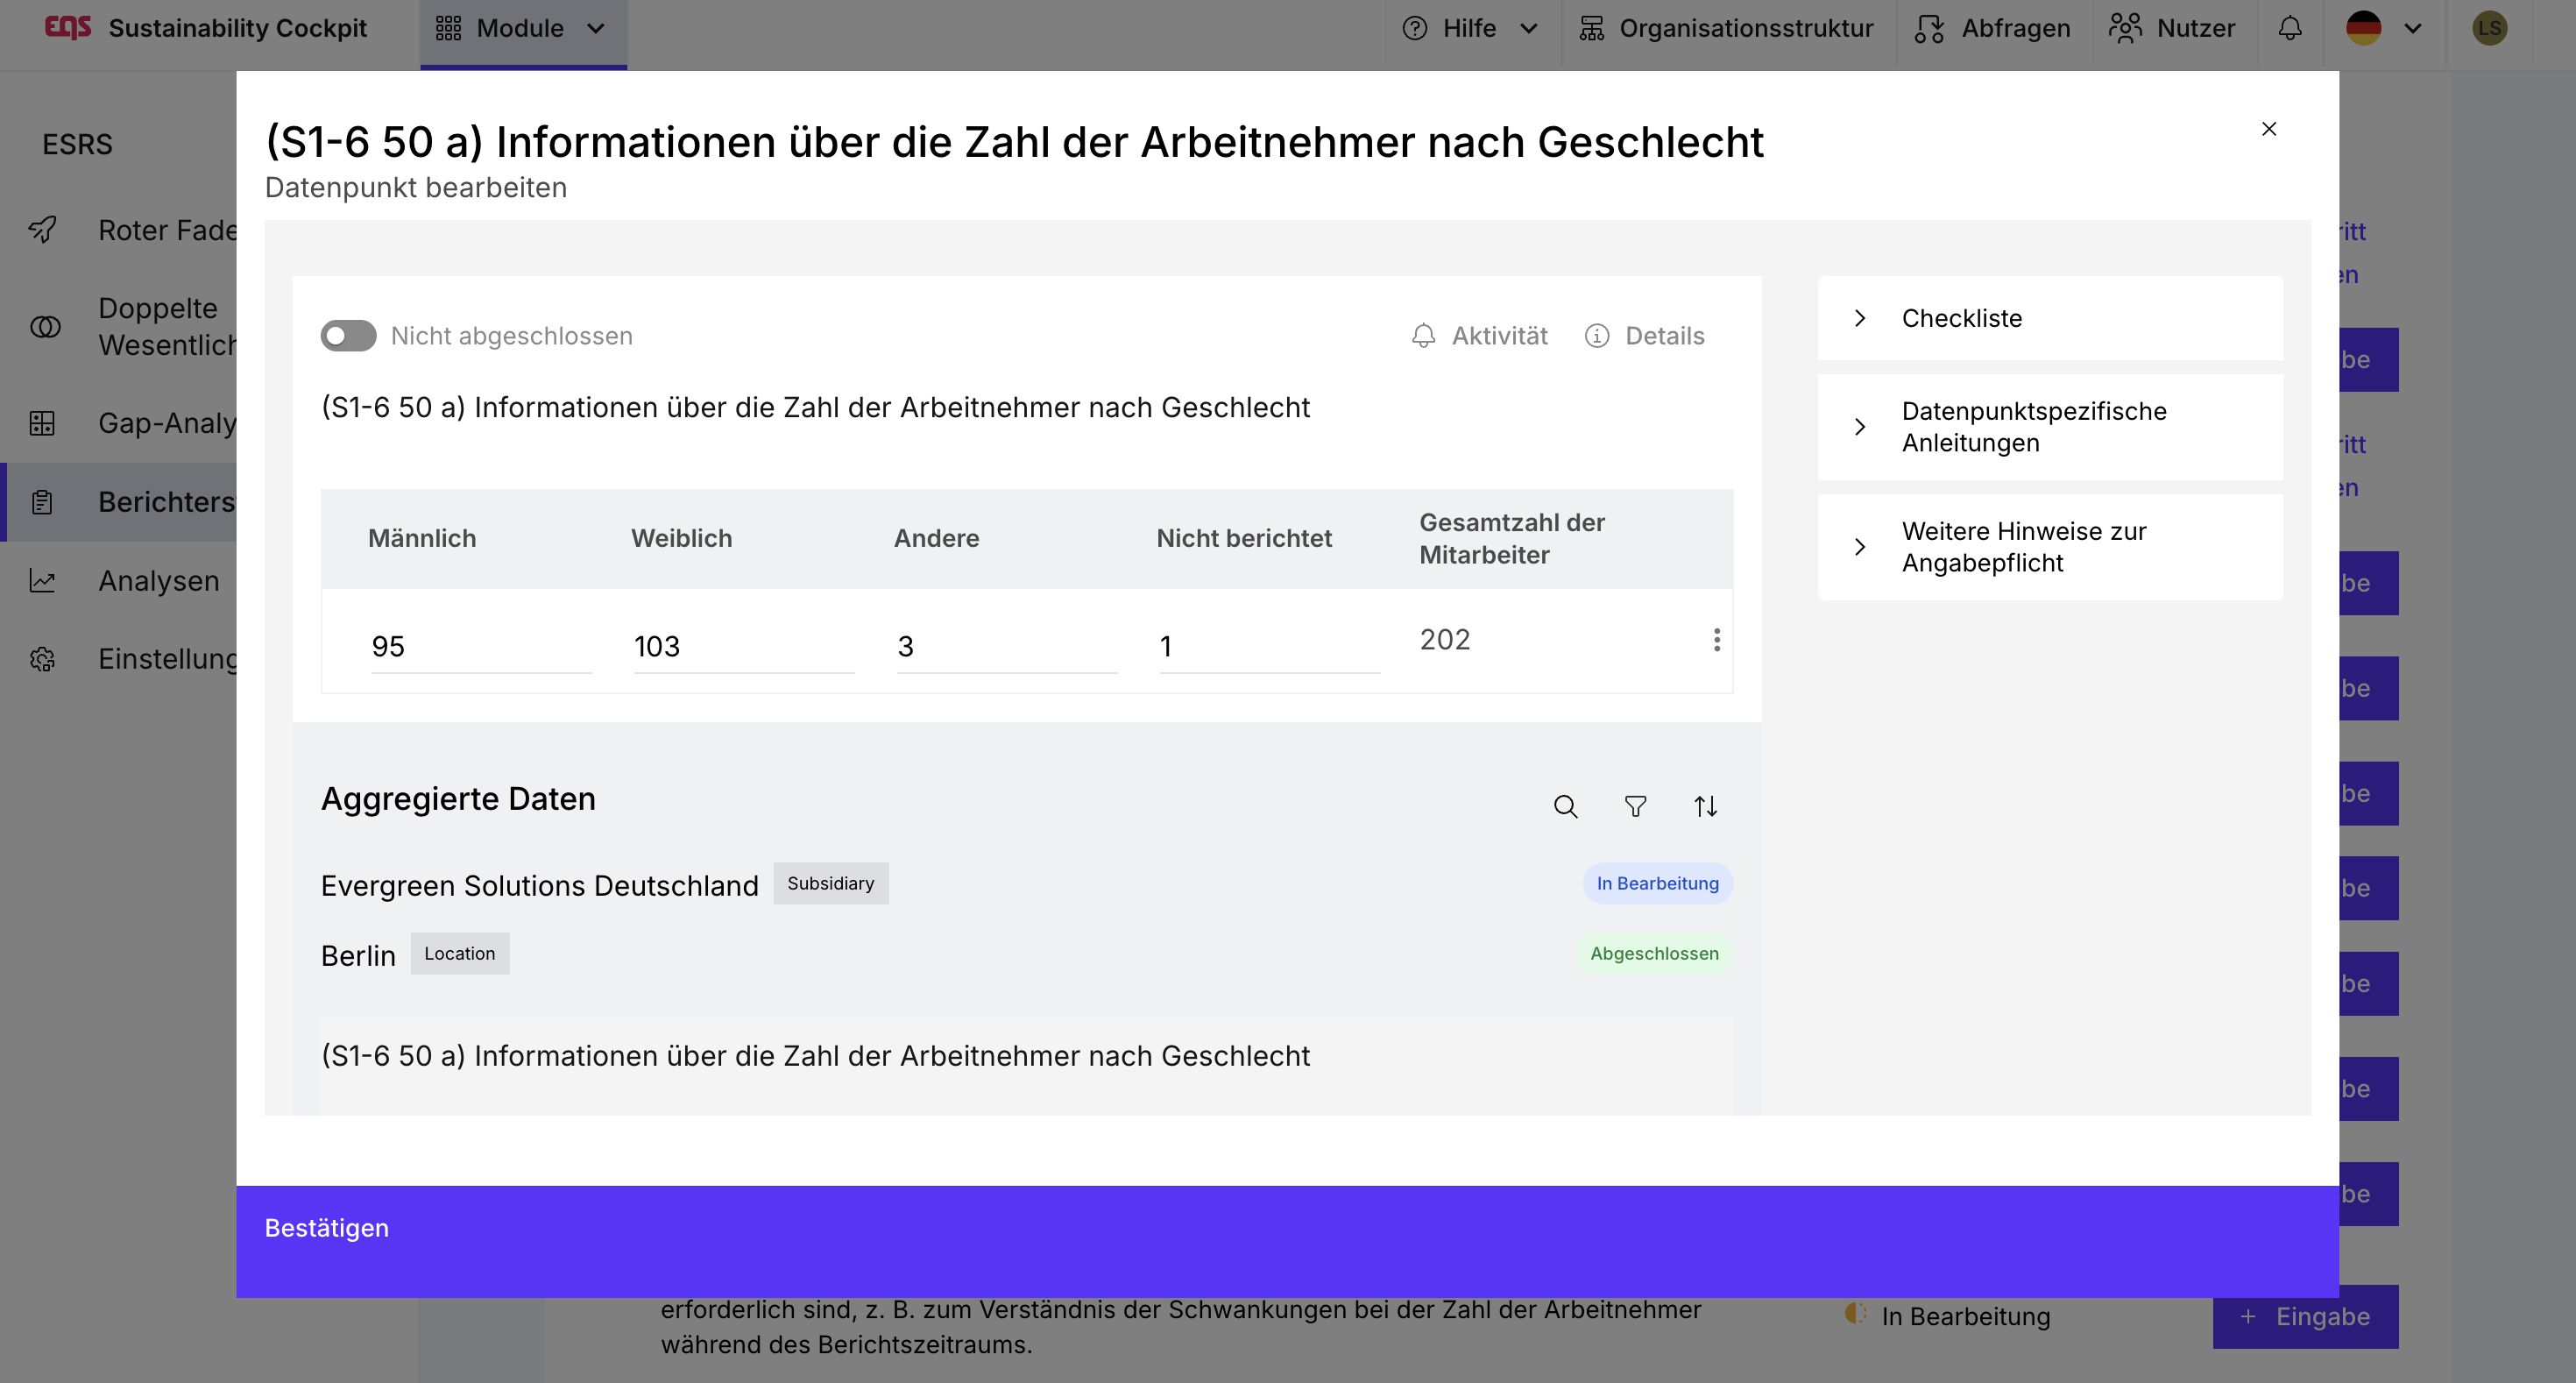The height and width of the screenshot is (1383, 2576).
Task: Click search icon in Aggregierte Daten
Action: (1565, 806)
